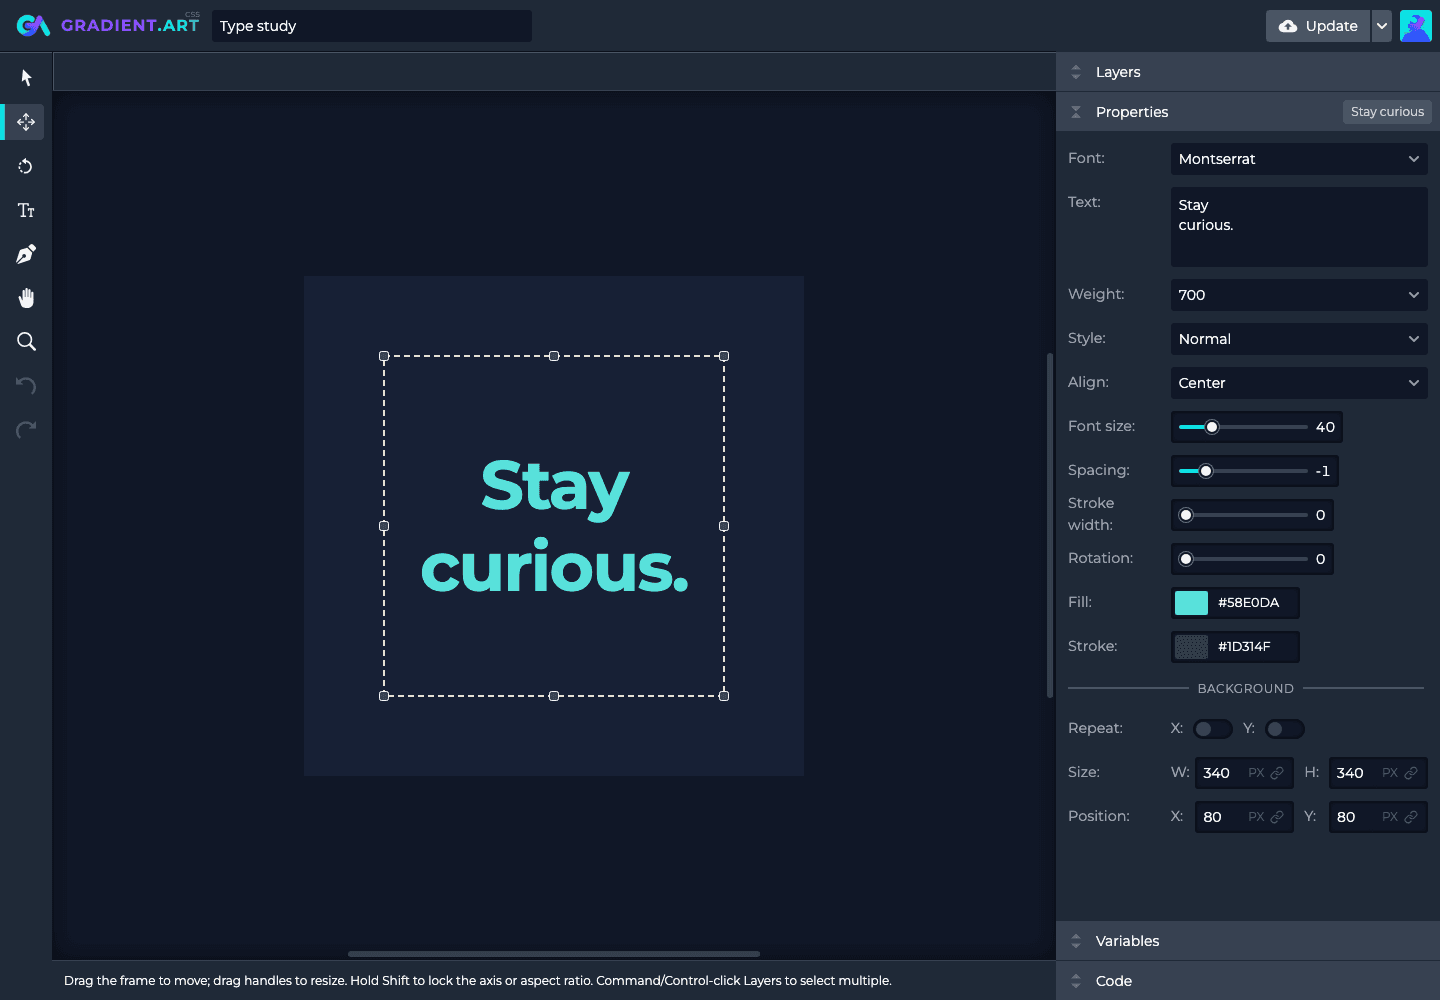Open the Style dropdown showing Normal
This screenshot has width=1440, height=1000.
pyautogui.click(x=1299, y=339)
